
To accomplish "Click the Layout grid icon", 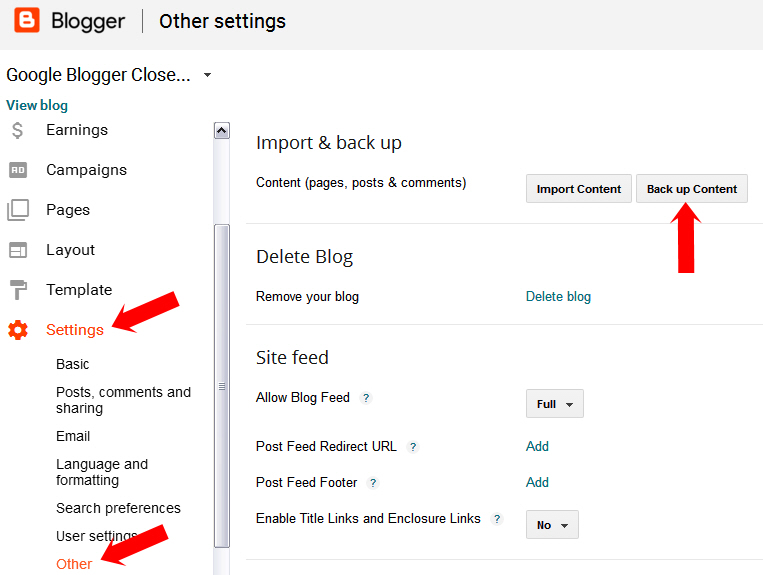I will (x=18, y=250).
